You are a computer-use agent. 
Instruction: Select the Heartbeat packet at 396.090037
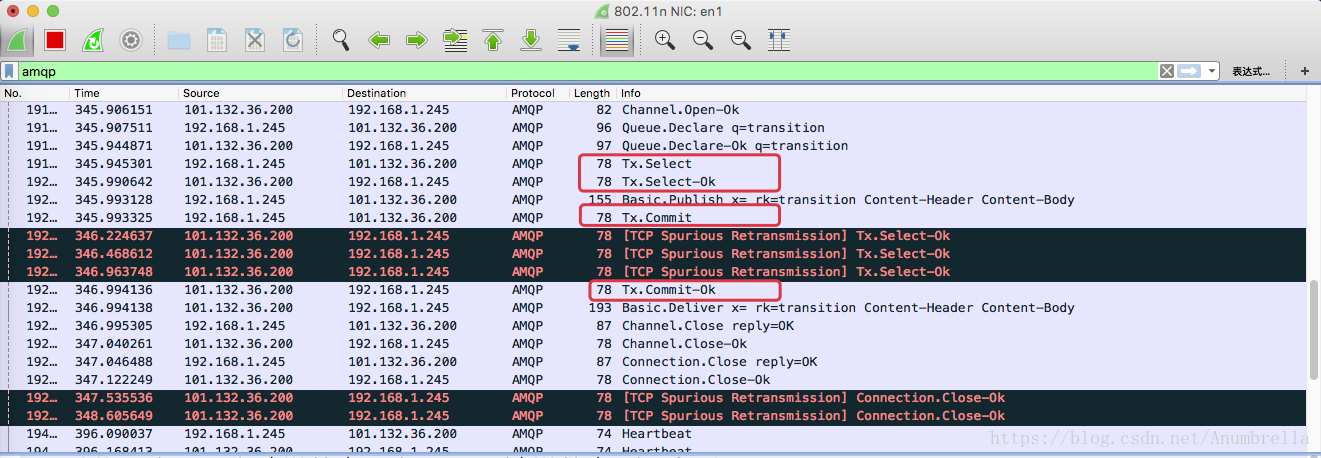pos(653,434)
